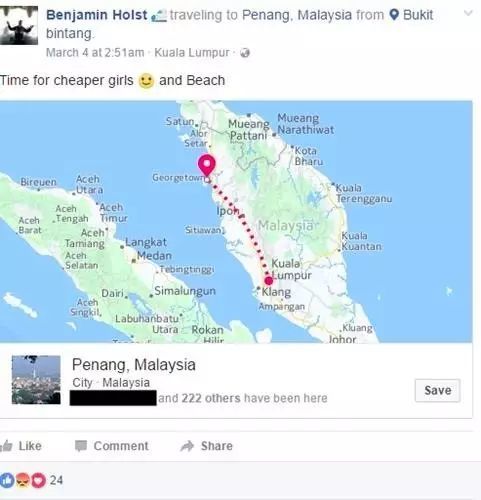Click the location pin icon before Bukit bintang
Viewport: 481px width, 500px height.
[x=394, y=15]
